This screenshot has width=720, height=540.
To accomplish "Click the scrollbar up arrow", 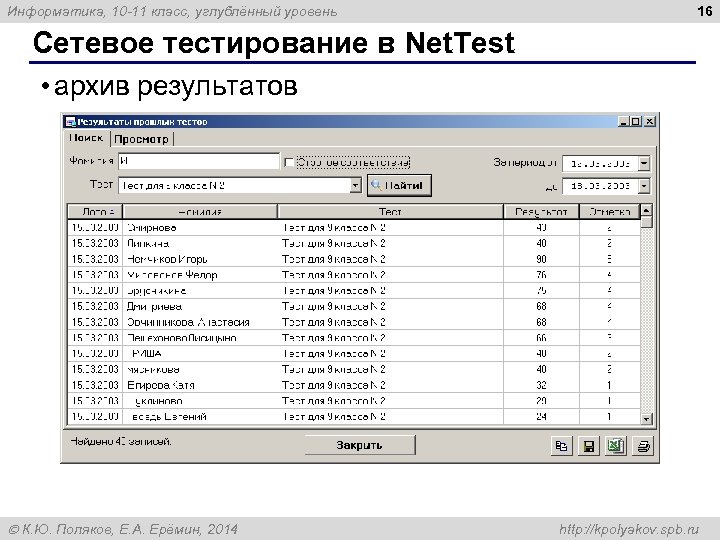I will tap(646, 210).
